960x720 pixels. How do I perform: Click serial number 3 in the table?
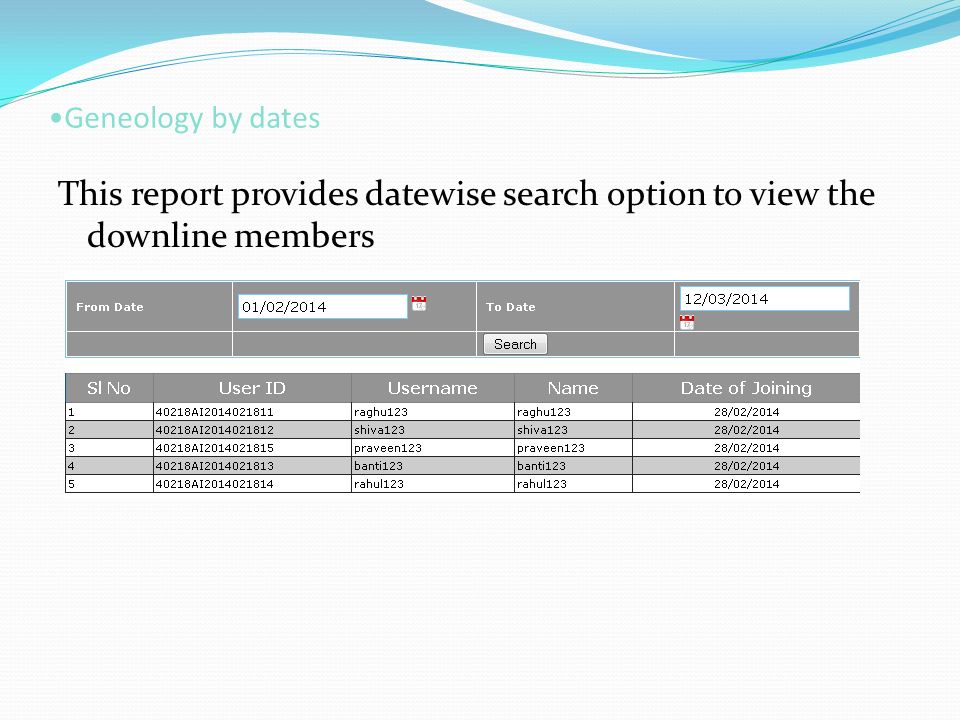click(x=71, y=448)
